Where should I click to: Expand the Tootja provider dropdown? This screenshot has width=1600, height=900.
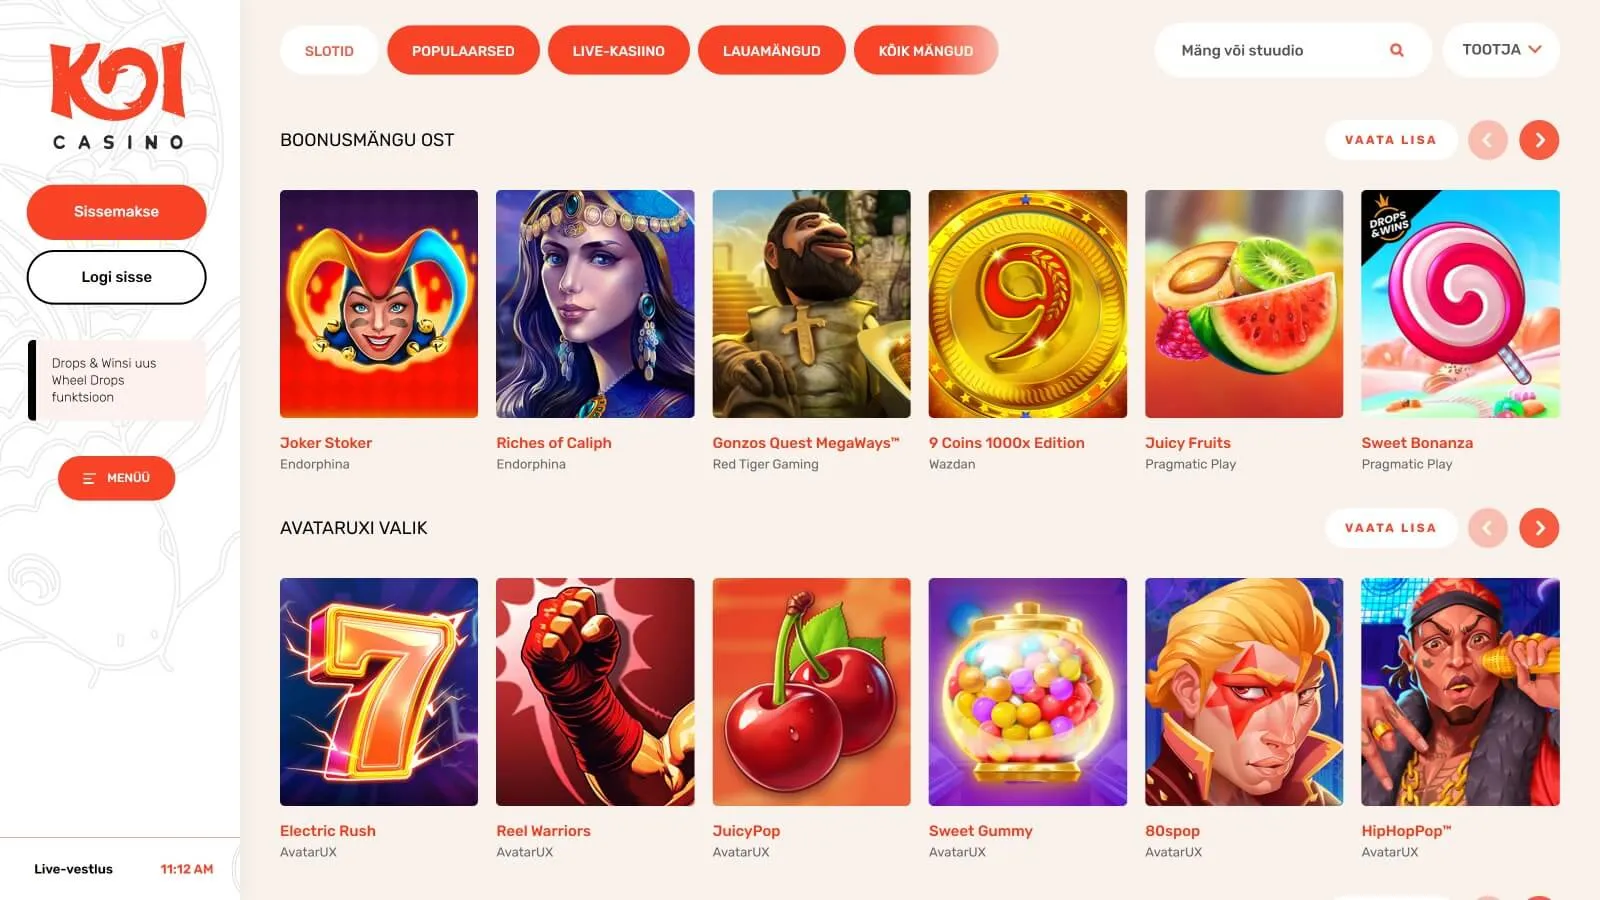1501,50
